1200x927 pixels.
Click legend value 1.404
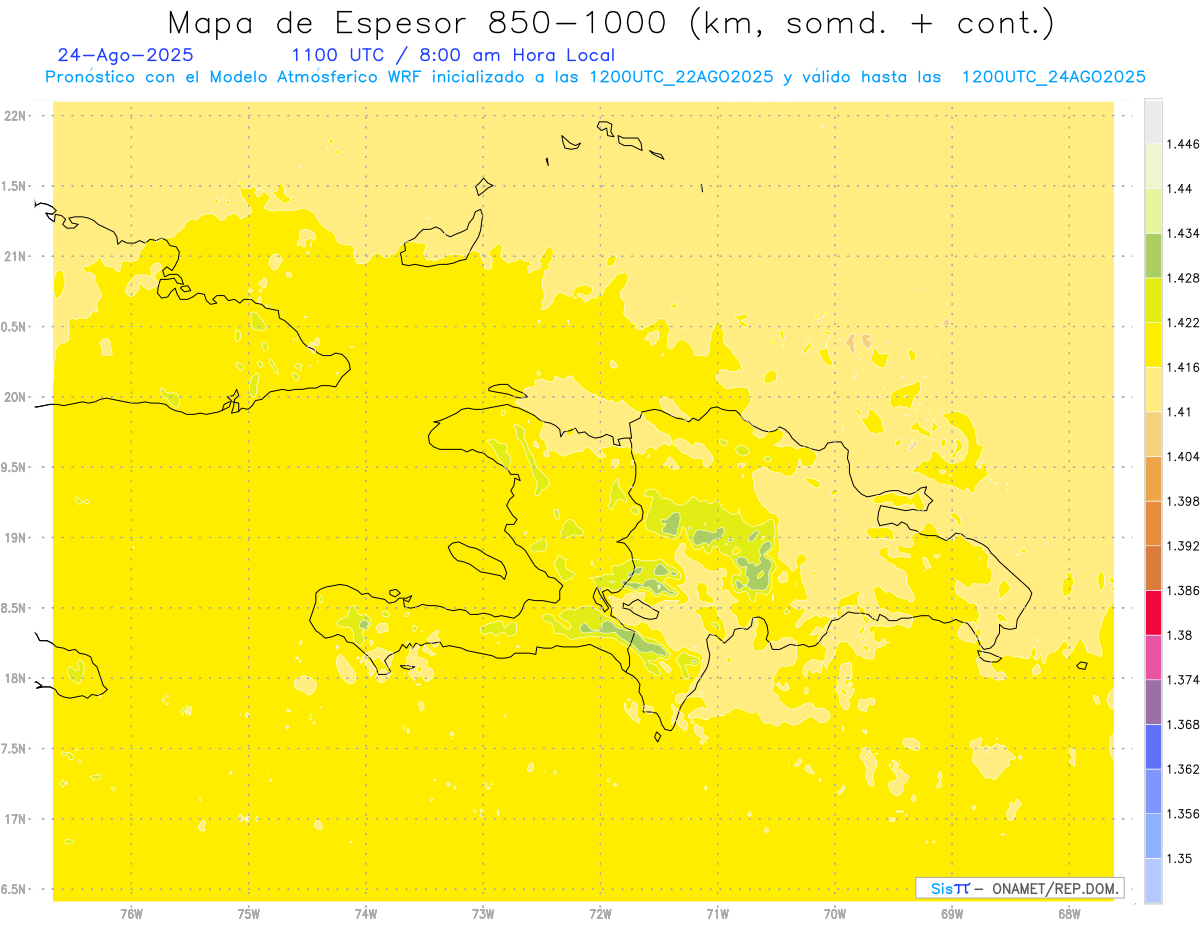point(1183,456)
